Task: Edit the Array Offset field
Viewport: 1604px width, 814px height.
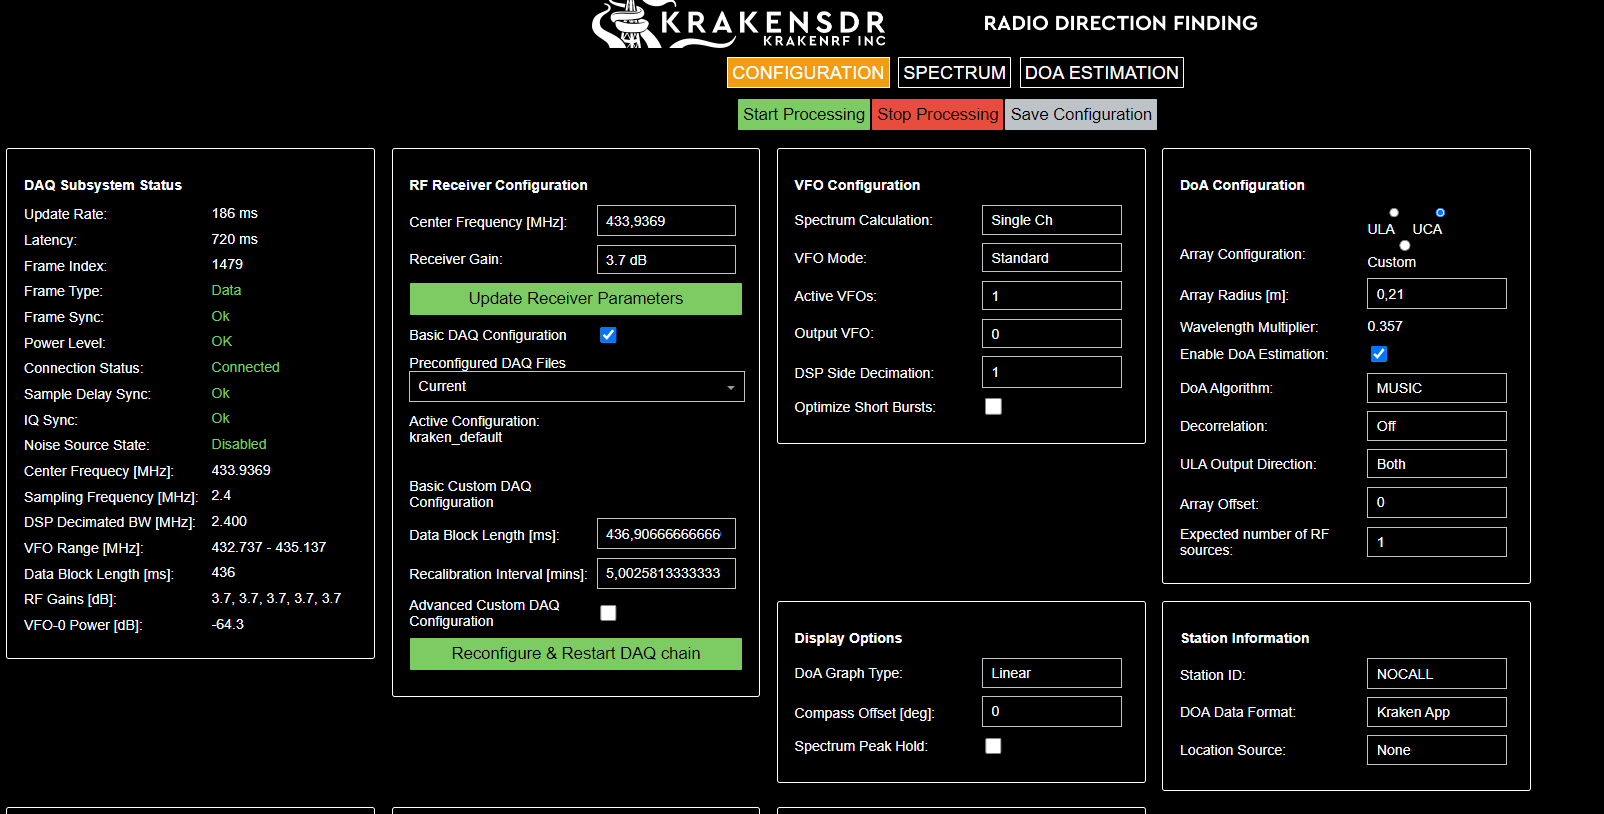Action: (x=1437, y=502)
